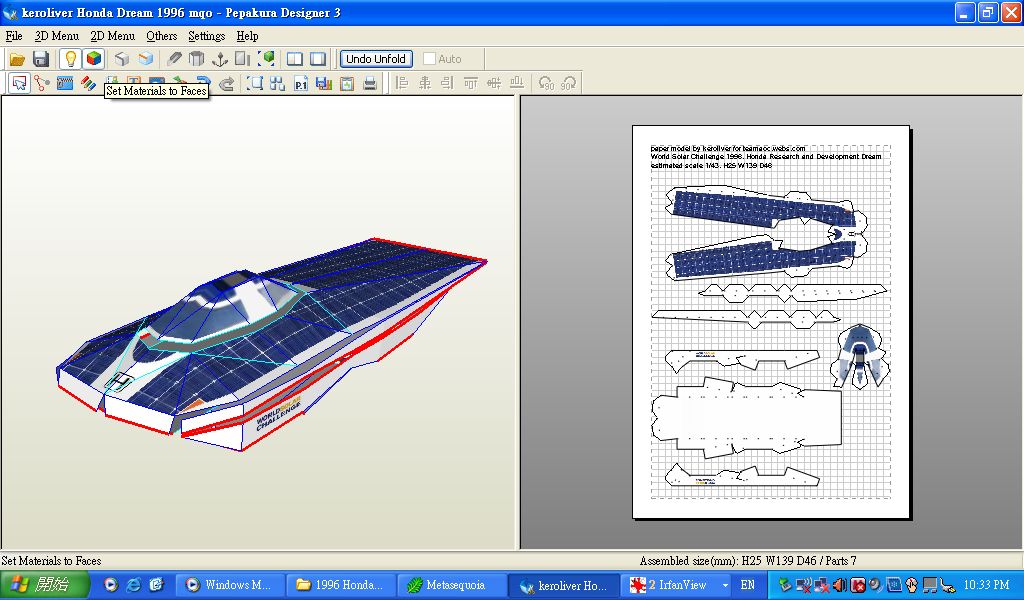1024x600 pixels.
Task: Save the project with the floppy disk icon
Action: [41, 59]
